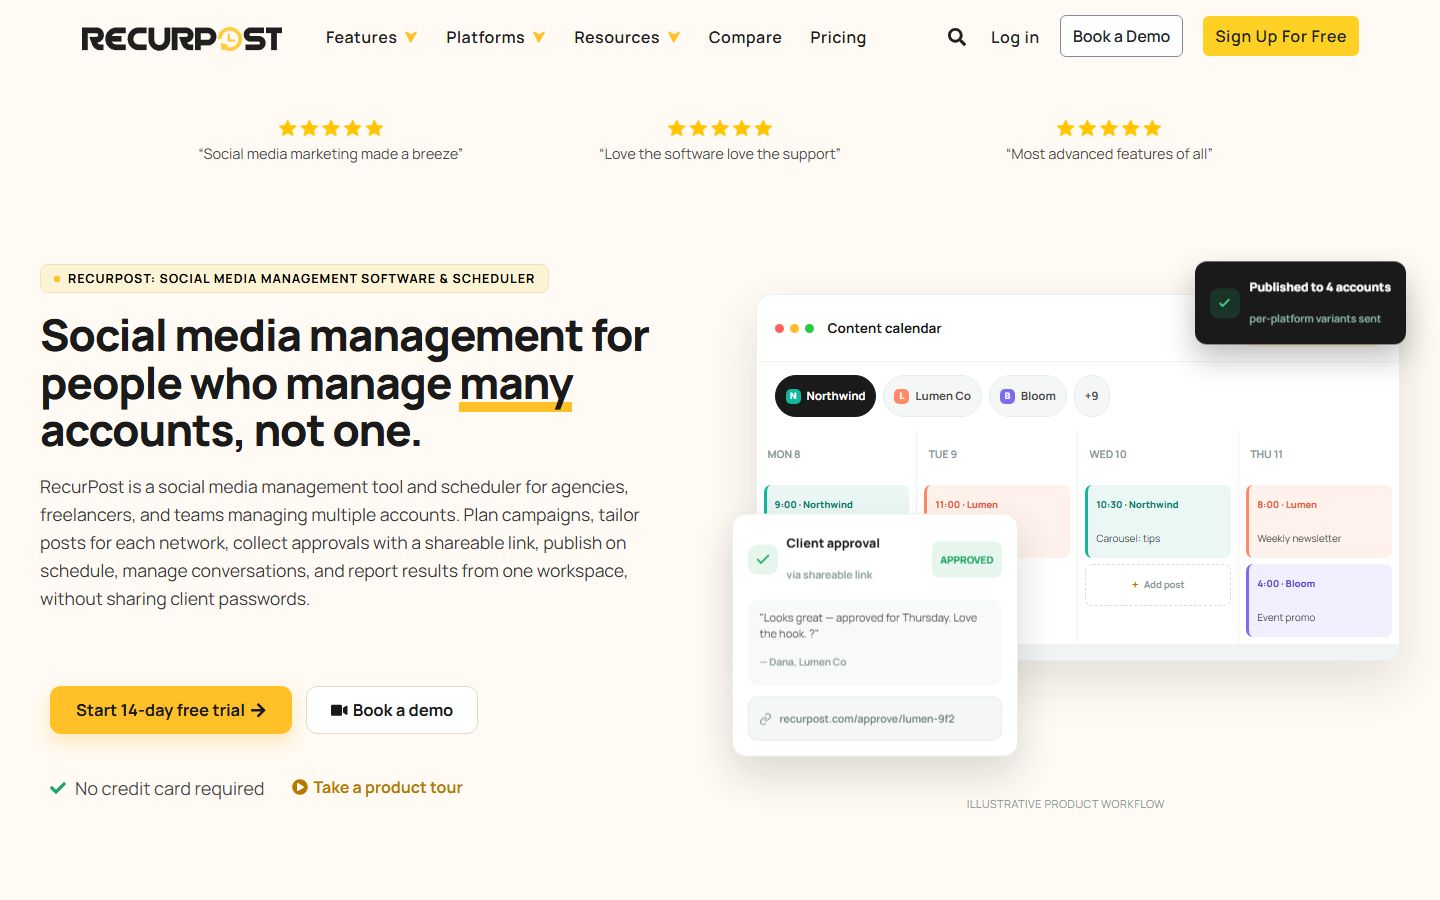Click Book a Demo in the navbar
Screen dimensions: 1440x900
(x=1121, y=36)
